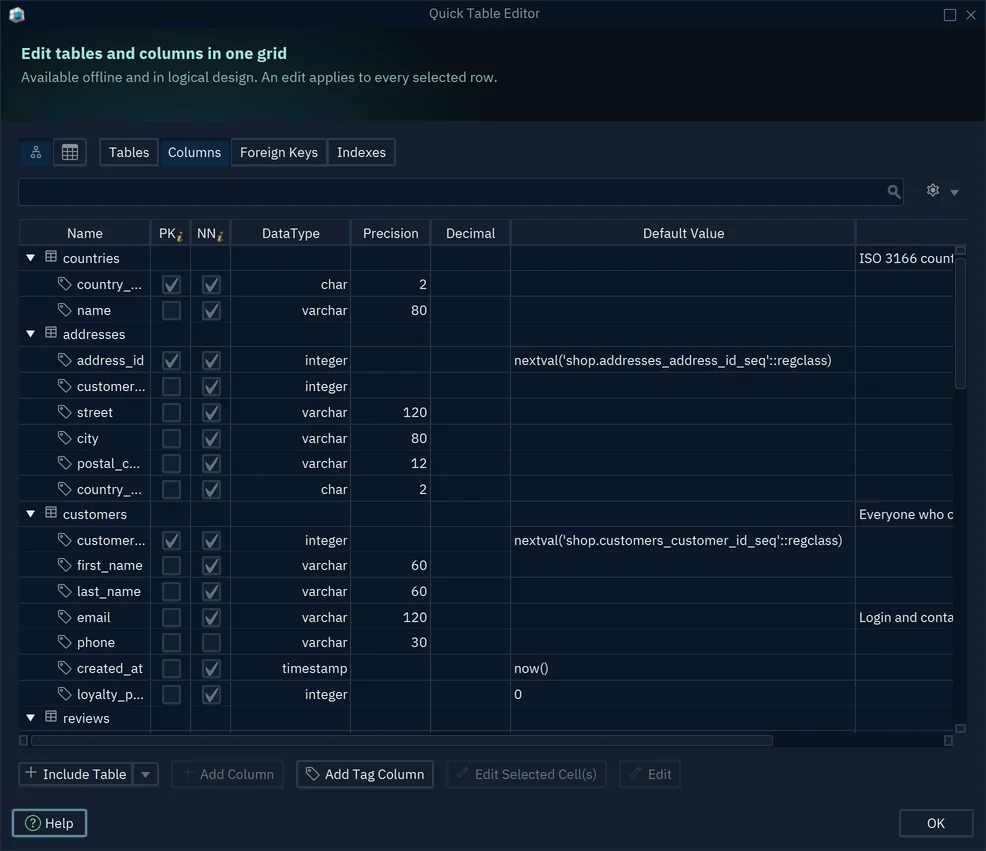Toggle NN checkbox for street column
Viewport: 986px width, 851px height.
coord(211,413)
